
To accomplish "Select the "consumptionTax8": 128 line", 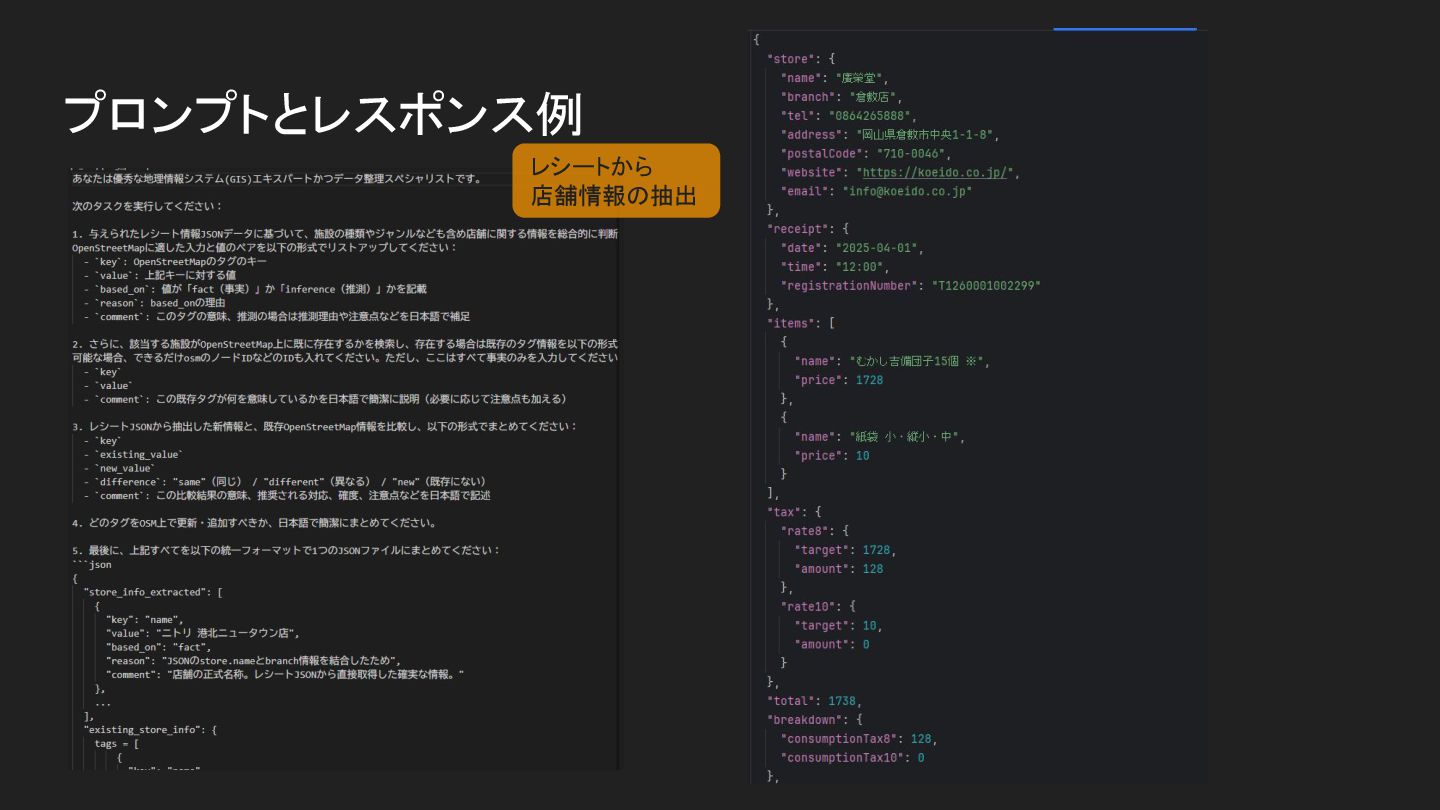I will tap(858, 739).
